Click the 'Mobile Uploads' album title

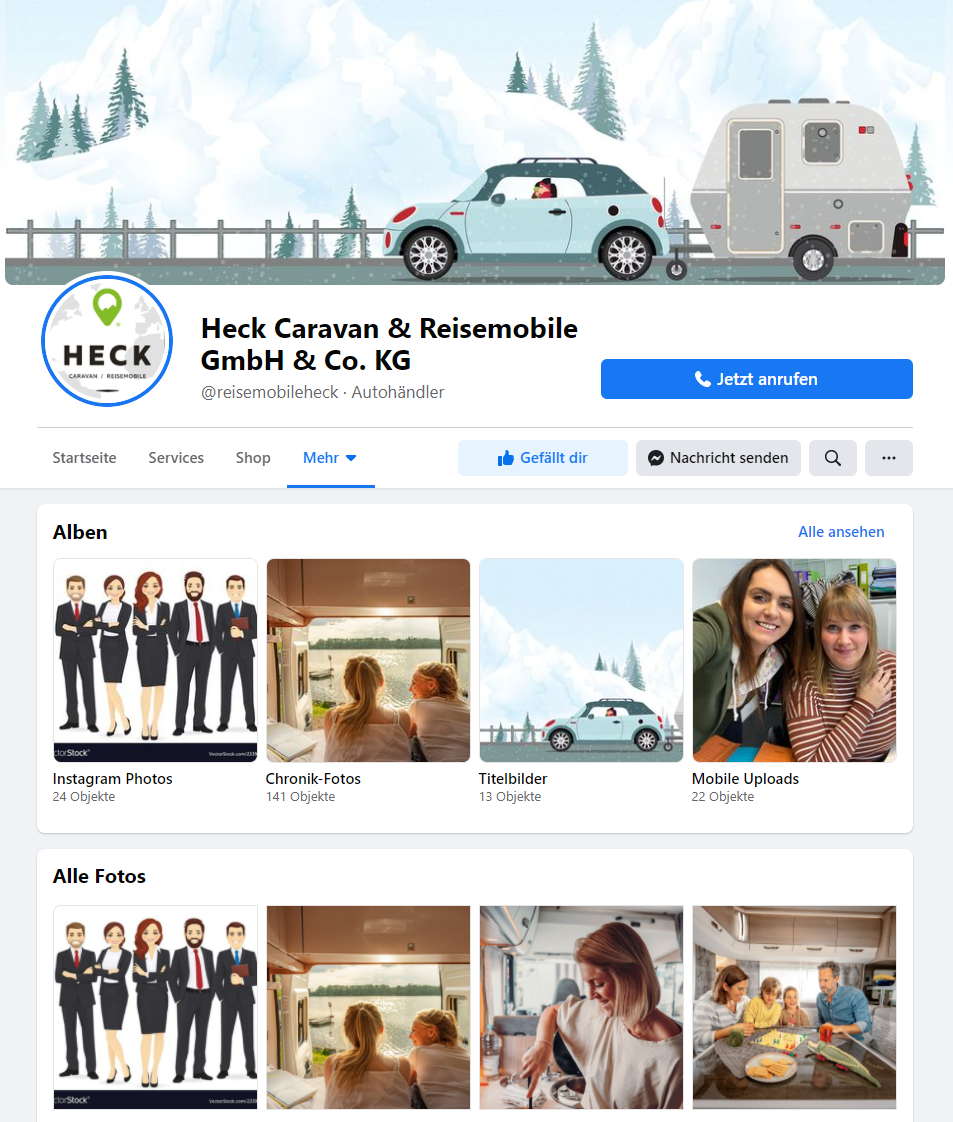pos(745,779)
